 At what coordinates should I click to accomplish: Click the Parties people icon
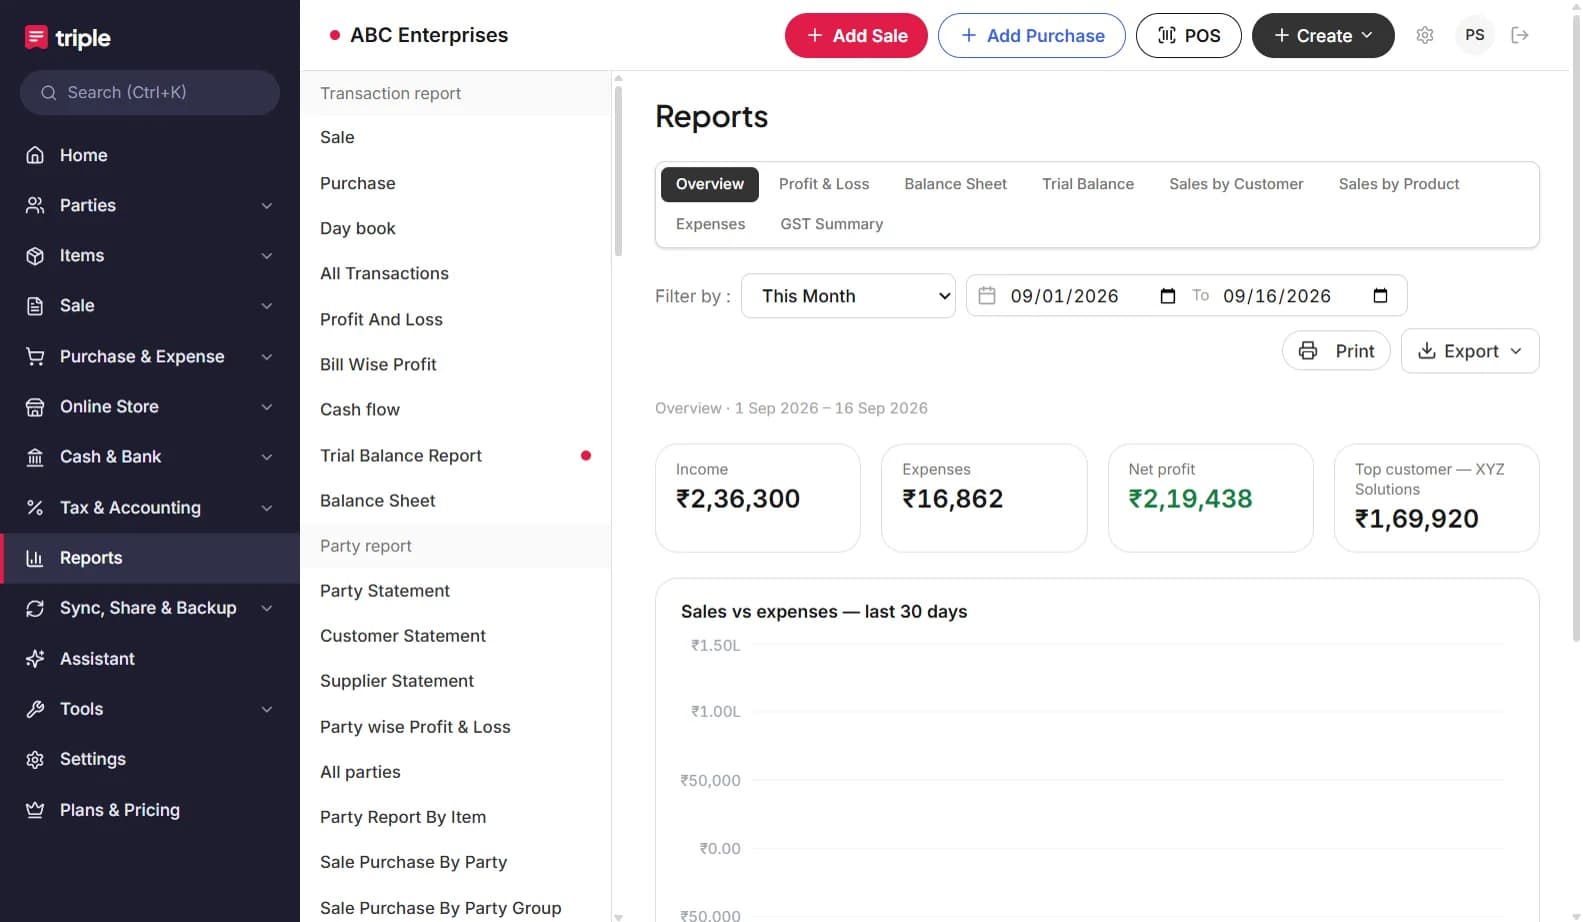[35, 205]
